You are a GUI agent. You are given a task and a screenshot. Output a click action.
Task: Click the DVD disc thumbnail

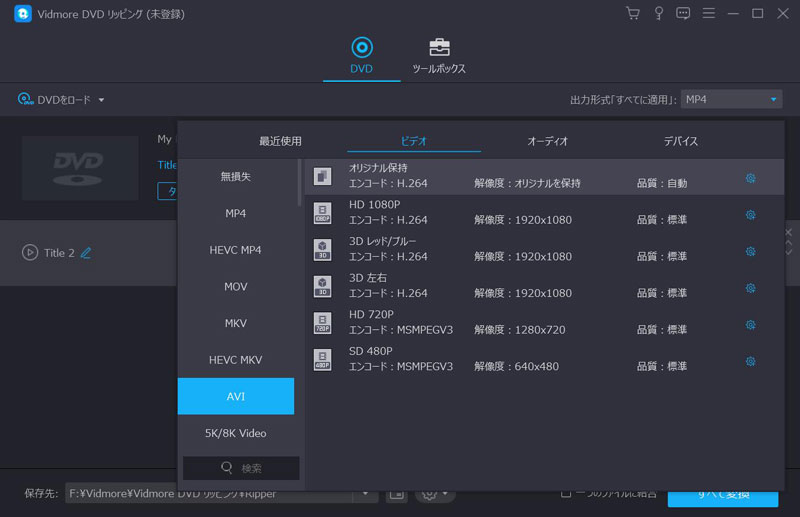(x=80, y=167)
